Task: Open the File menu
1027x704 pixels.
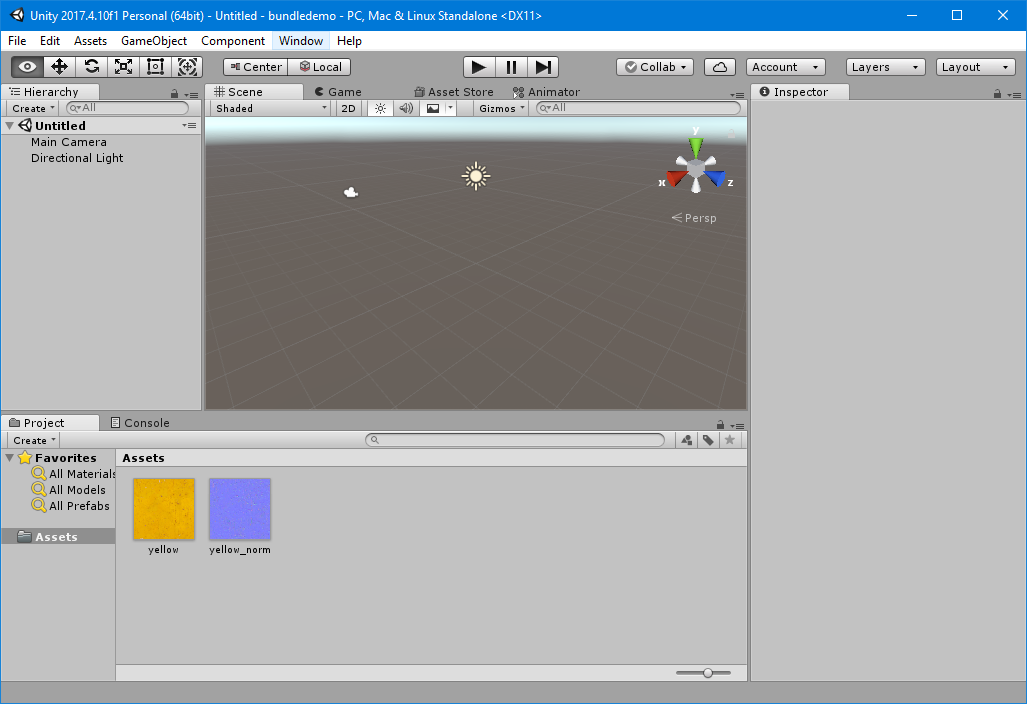Action: click(17, 41)
